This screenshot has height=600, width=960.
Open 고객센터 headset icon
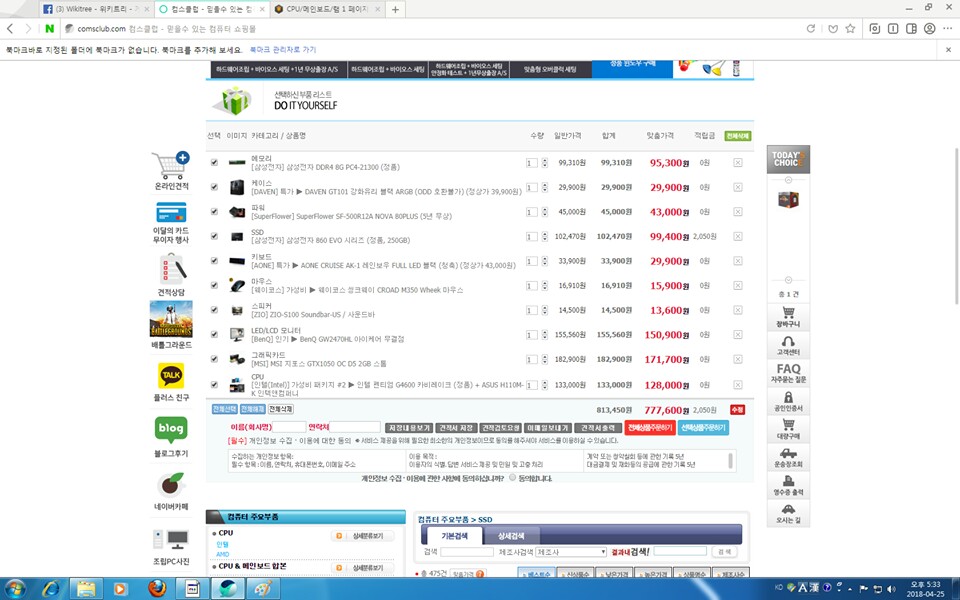789,346
